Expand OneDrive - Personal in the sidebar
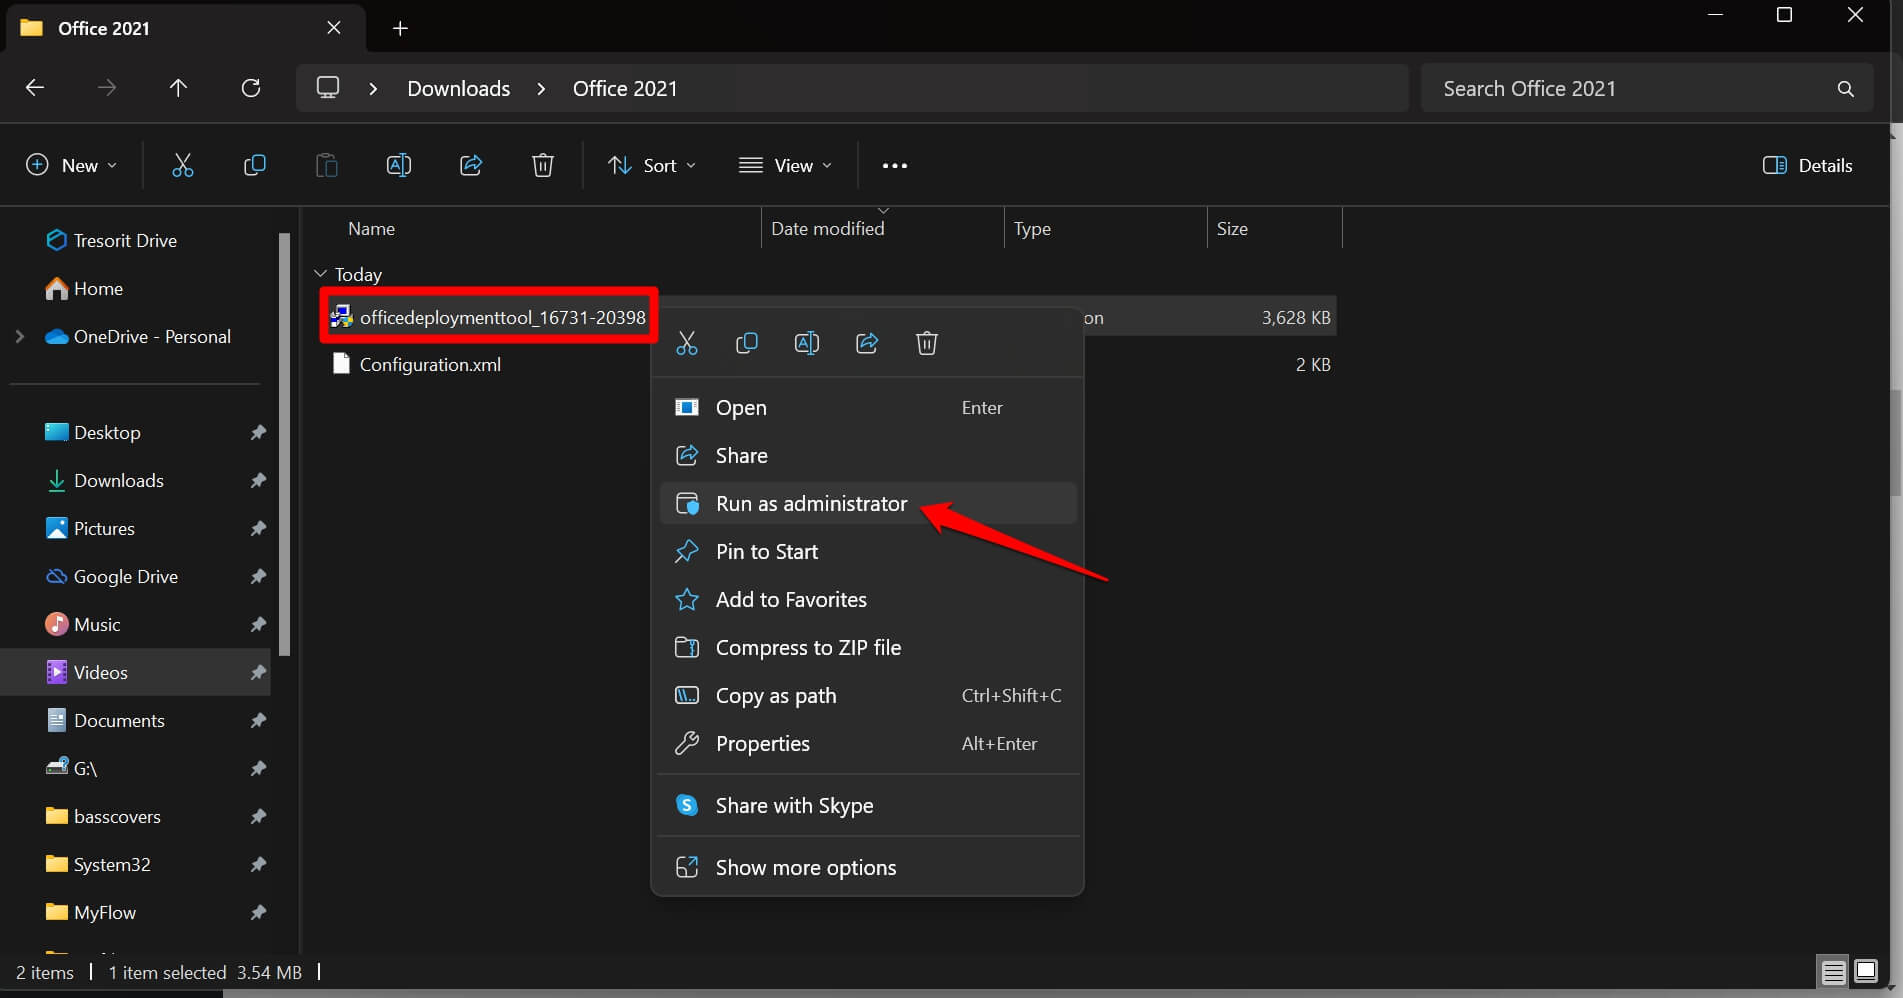Viewport: 1903px width, 998px height. point(19,336)
